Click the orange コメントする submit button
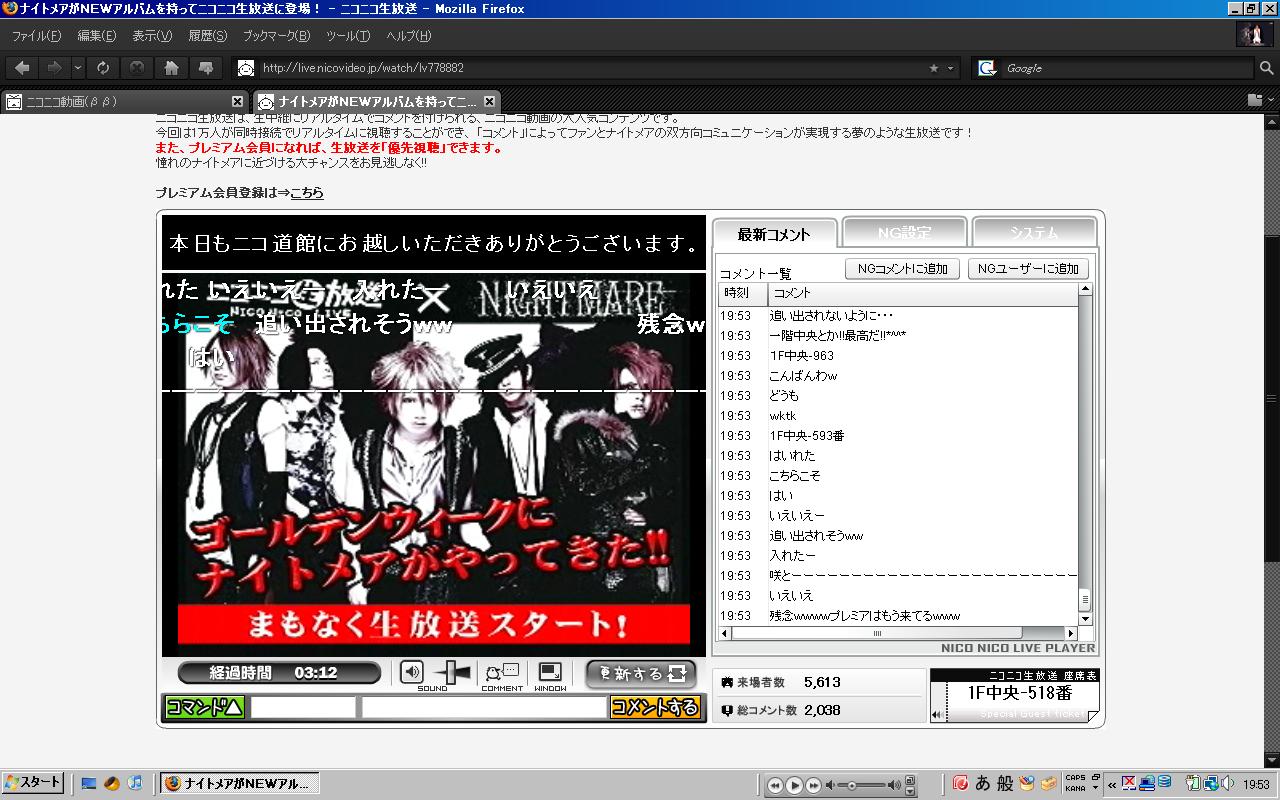 (654, 708)
